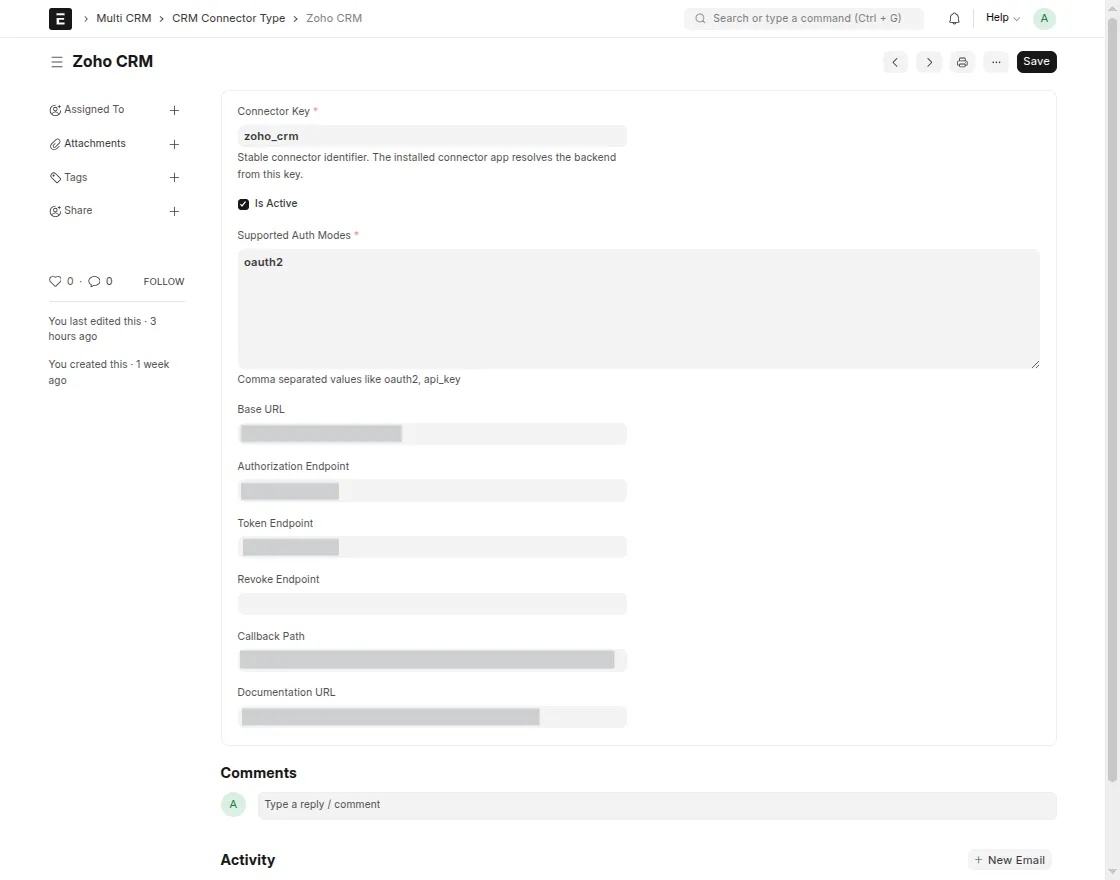Viewport: 1120px width, 880px height.
Task: Click the Activity heading
Action: click(x=248, y=860)
